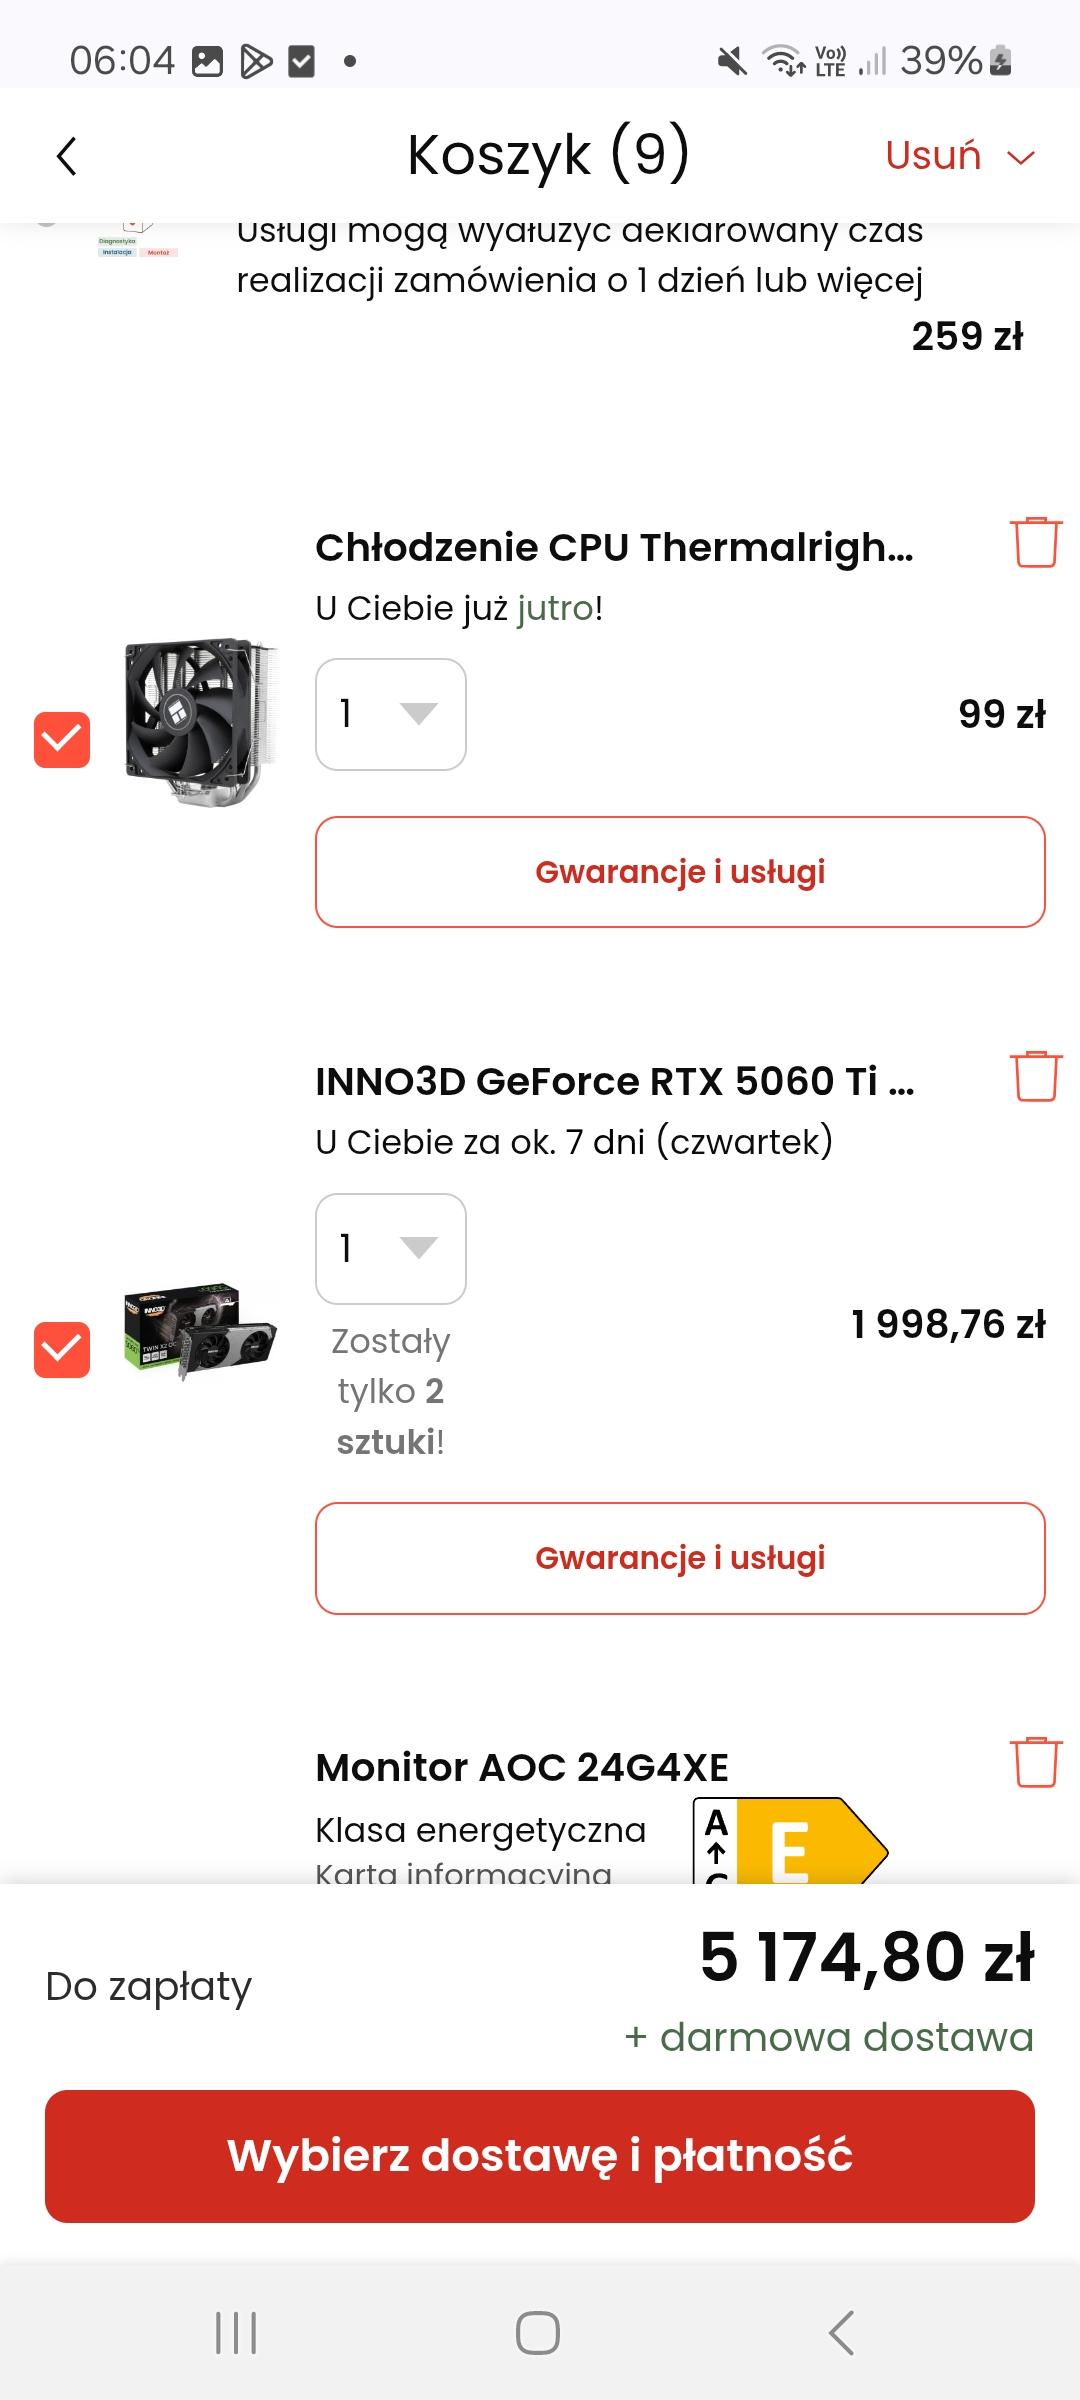This screenshot has width=1080, height=2400.
Task: Expand the Usuń dropdown menu
Action: pyautogui.click(x=960, y=157)
